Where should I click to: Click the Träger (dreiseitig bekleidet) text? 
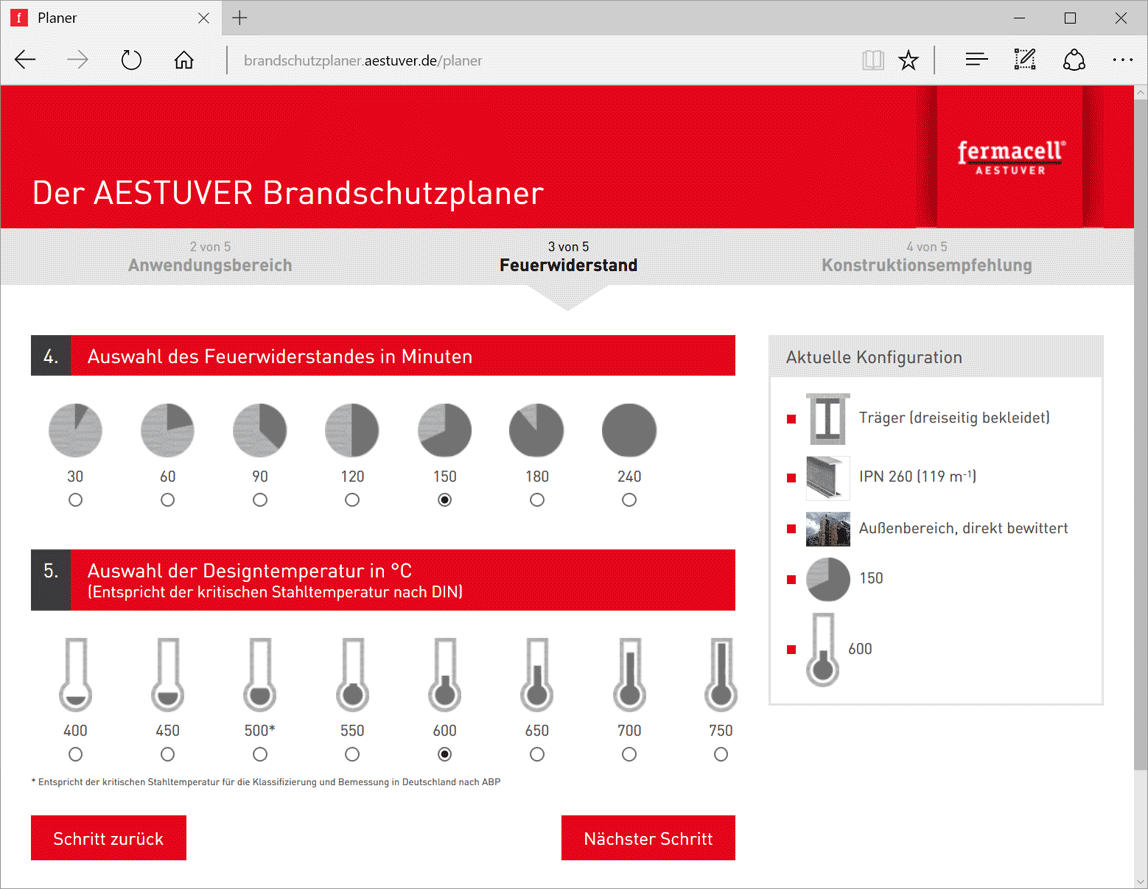[954, 417]
